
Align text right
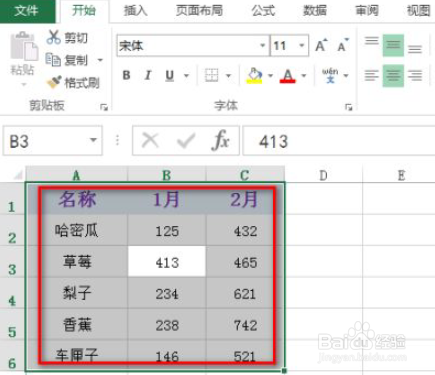[x=415, y=75]
